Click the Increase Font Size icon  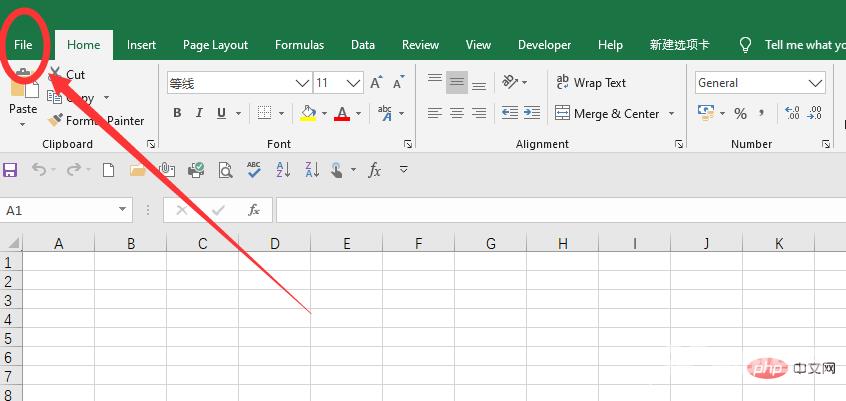click(x=376, y=83)
